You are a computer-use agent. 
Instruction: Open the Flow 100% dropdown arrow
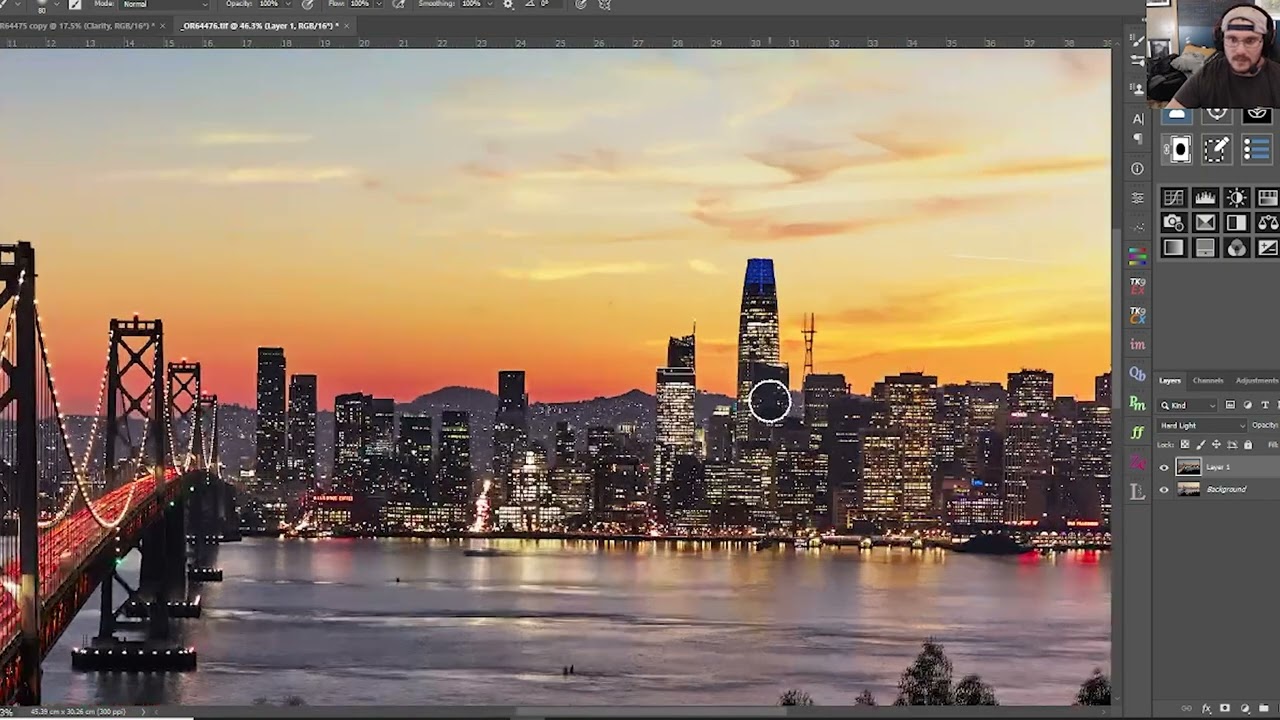click(x=377, y=4)
